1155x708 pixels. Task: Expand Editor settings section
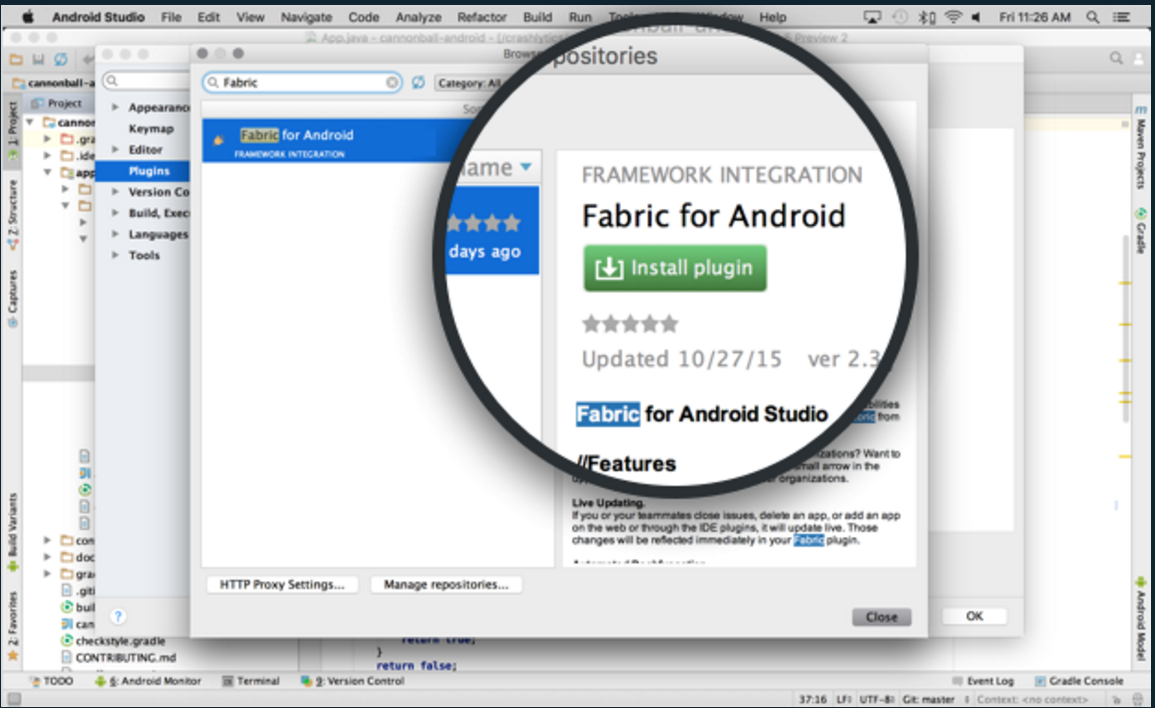pyautogui.click(x=116, y=150)
